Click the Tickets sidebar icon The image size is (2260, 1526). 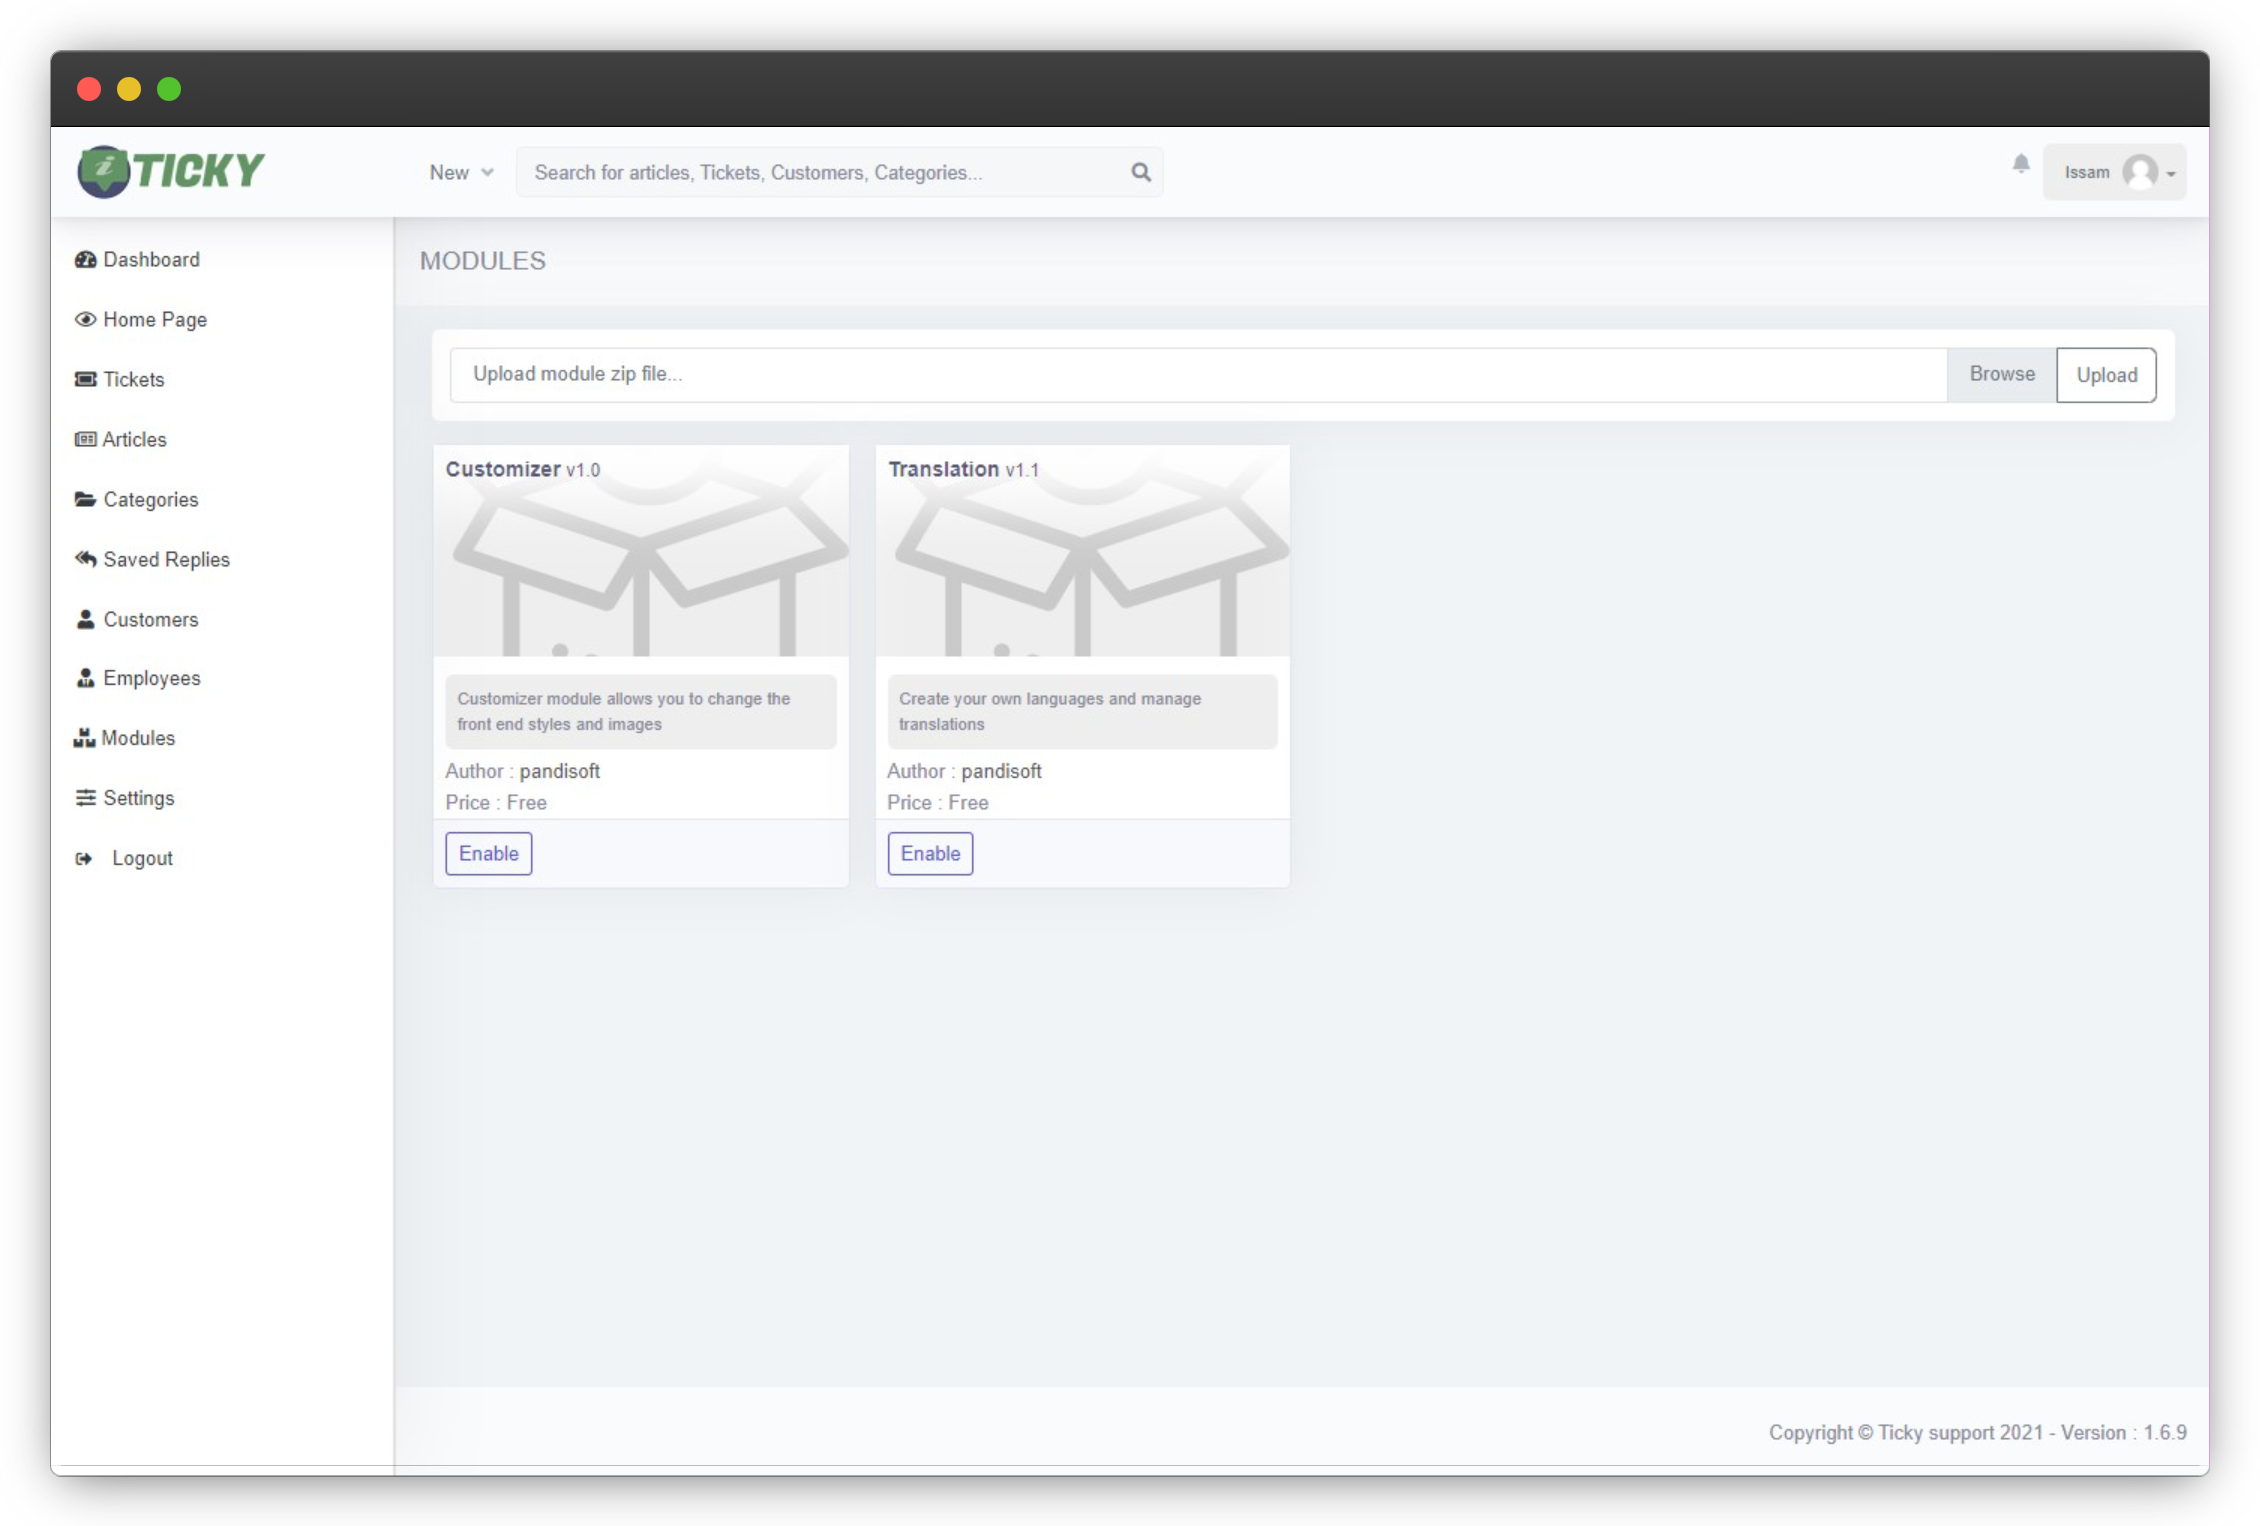[x=85, y=380]
